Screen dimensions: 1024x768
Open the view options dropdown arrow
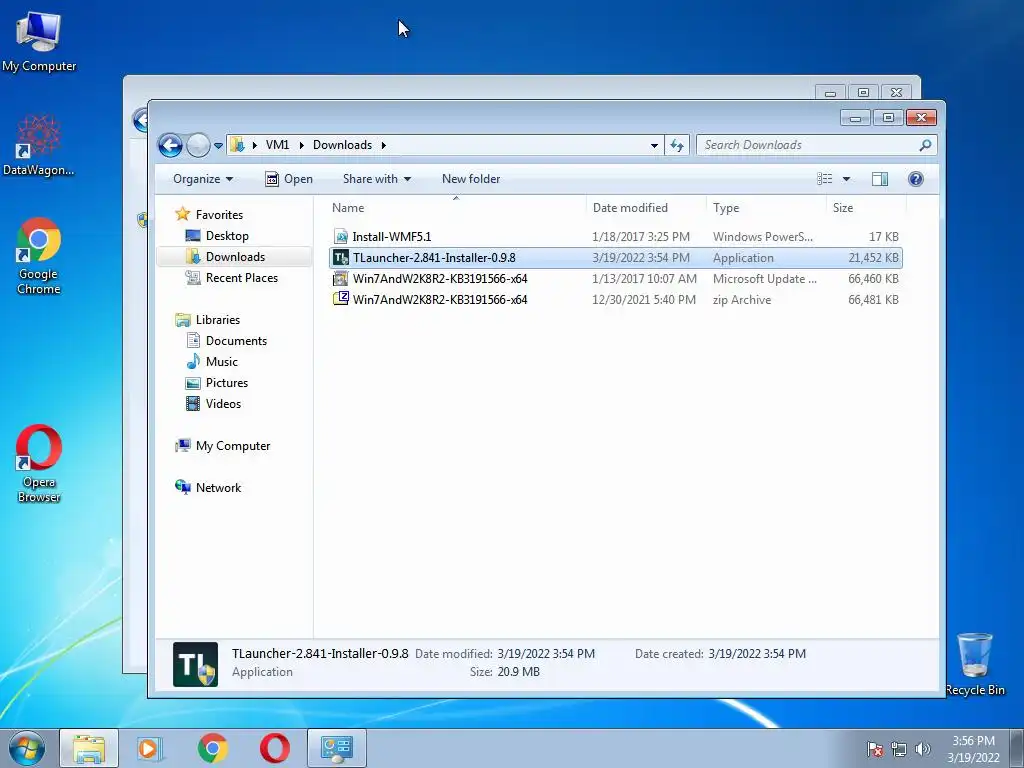[846, 179]
